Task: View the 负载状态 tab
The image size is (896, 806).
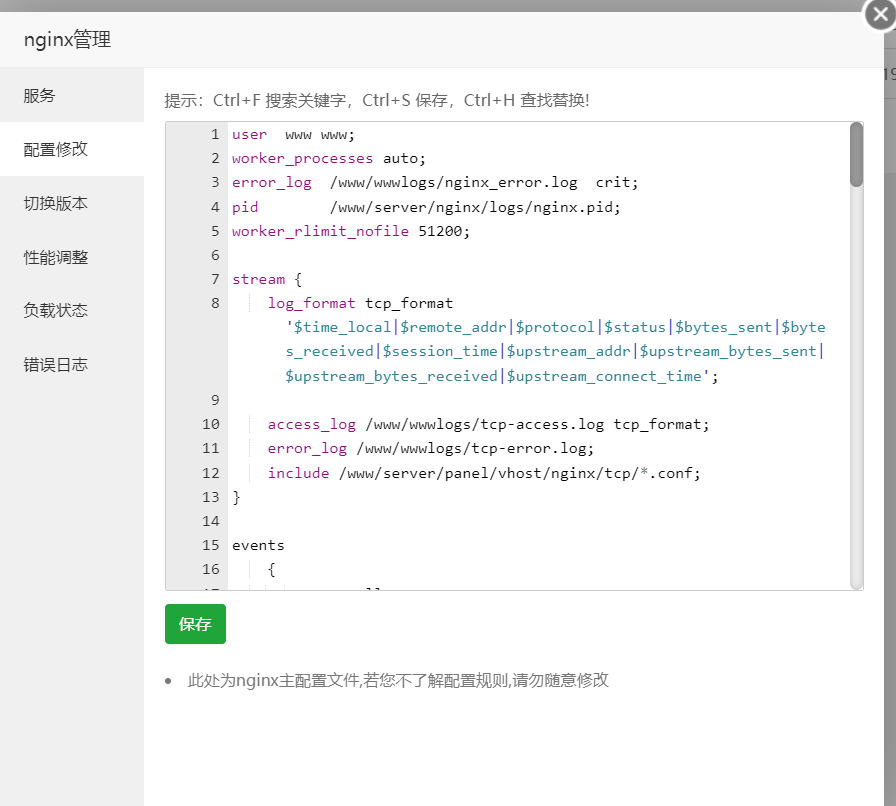Action: 72,310
